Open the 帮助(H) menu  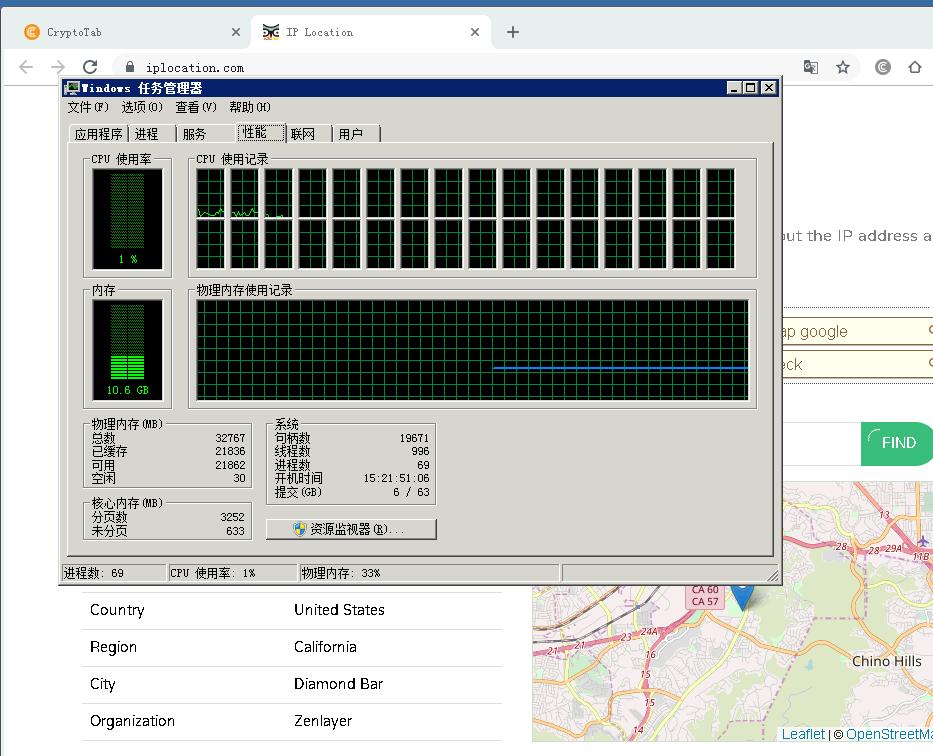coord(250,107)
